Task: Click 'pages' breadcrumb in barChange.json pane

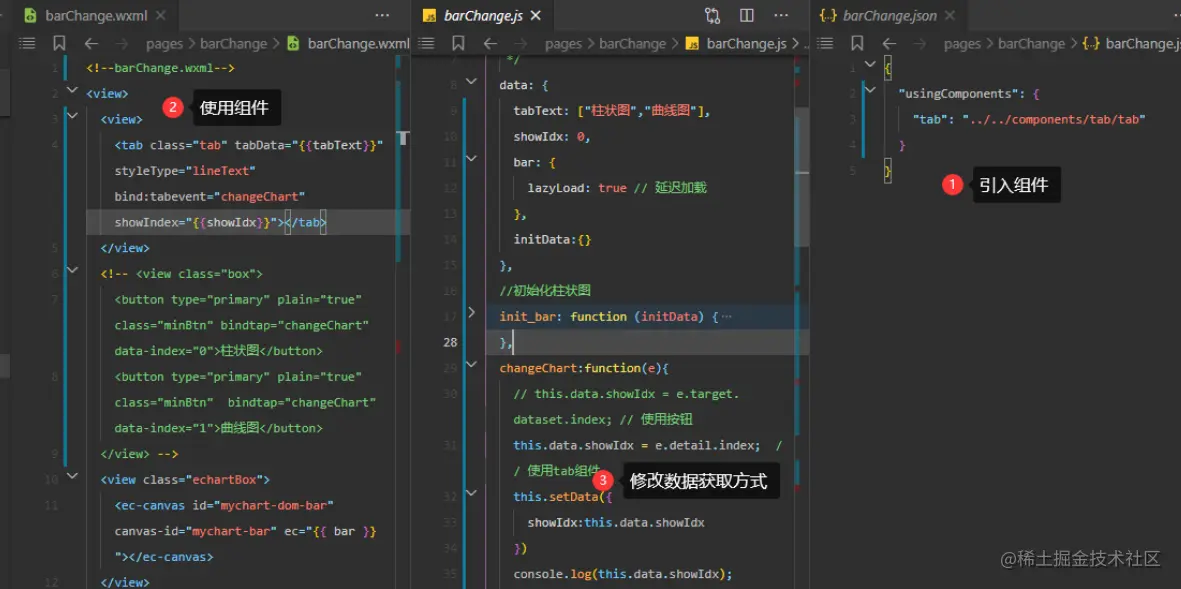Action: 962,44
